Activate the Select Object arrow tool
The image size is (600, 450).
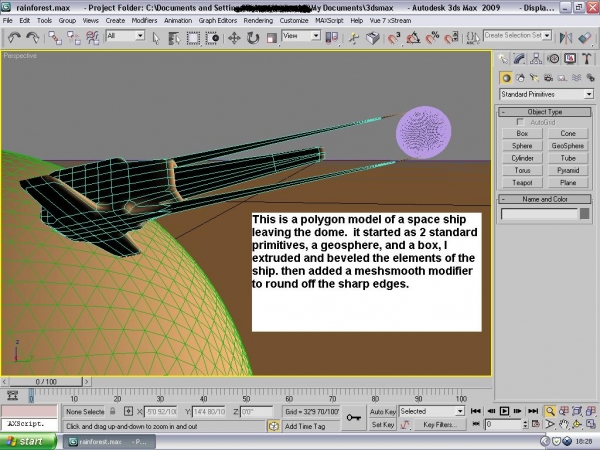point(156,38)
